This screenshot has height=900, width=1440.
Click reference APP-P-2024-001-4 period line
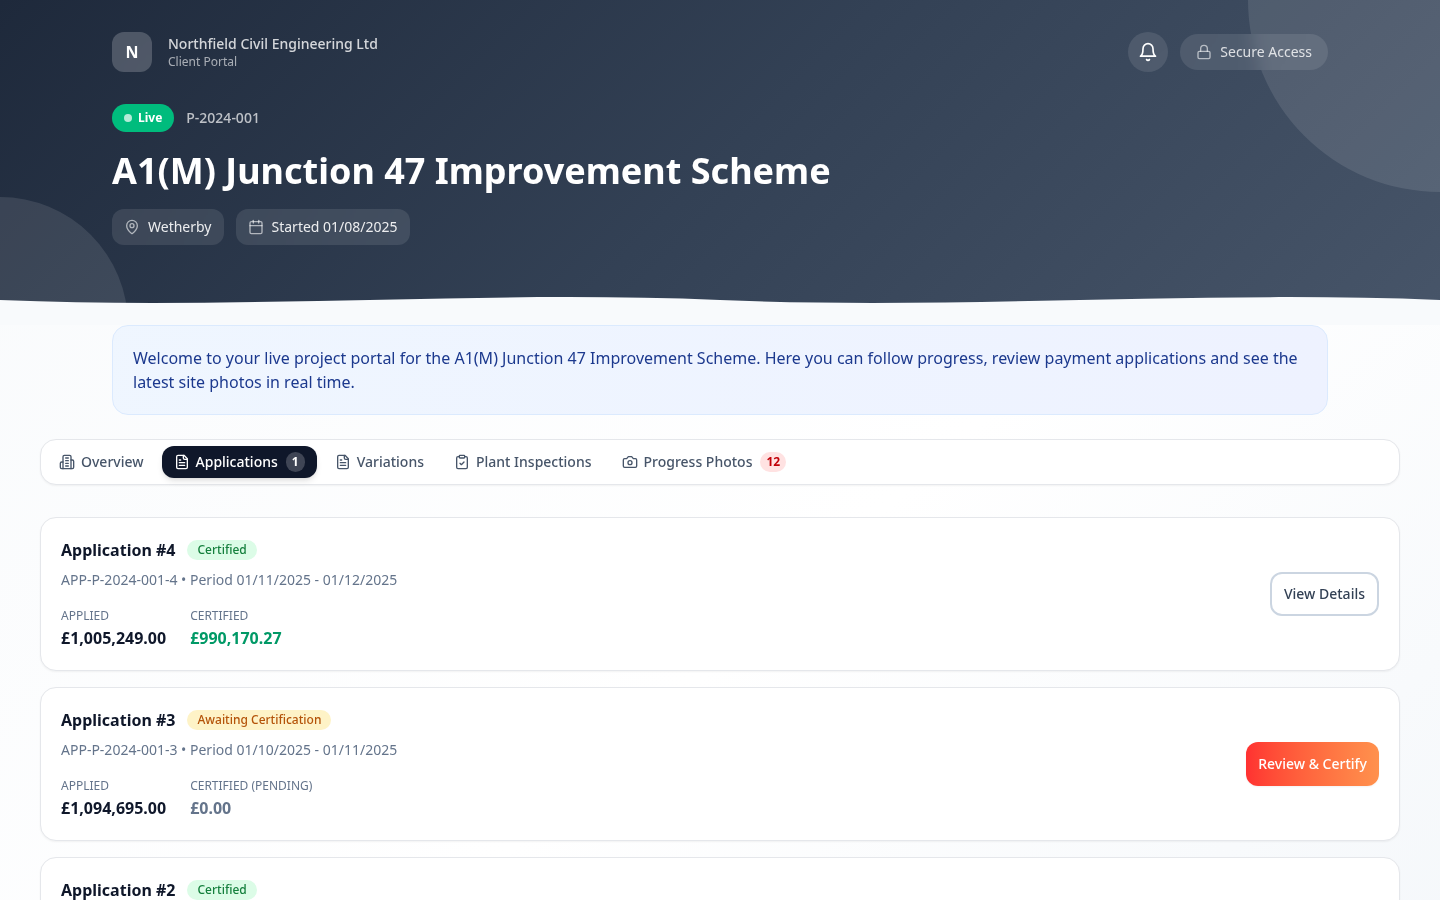(229, 580)
